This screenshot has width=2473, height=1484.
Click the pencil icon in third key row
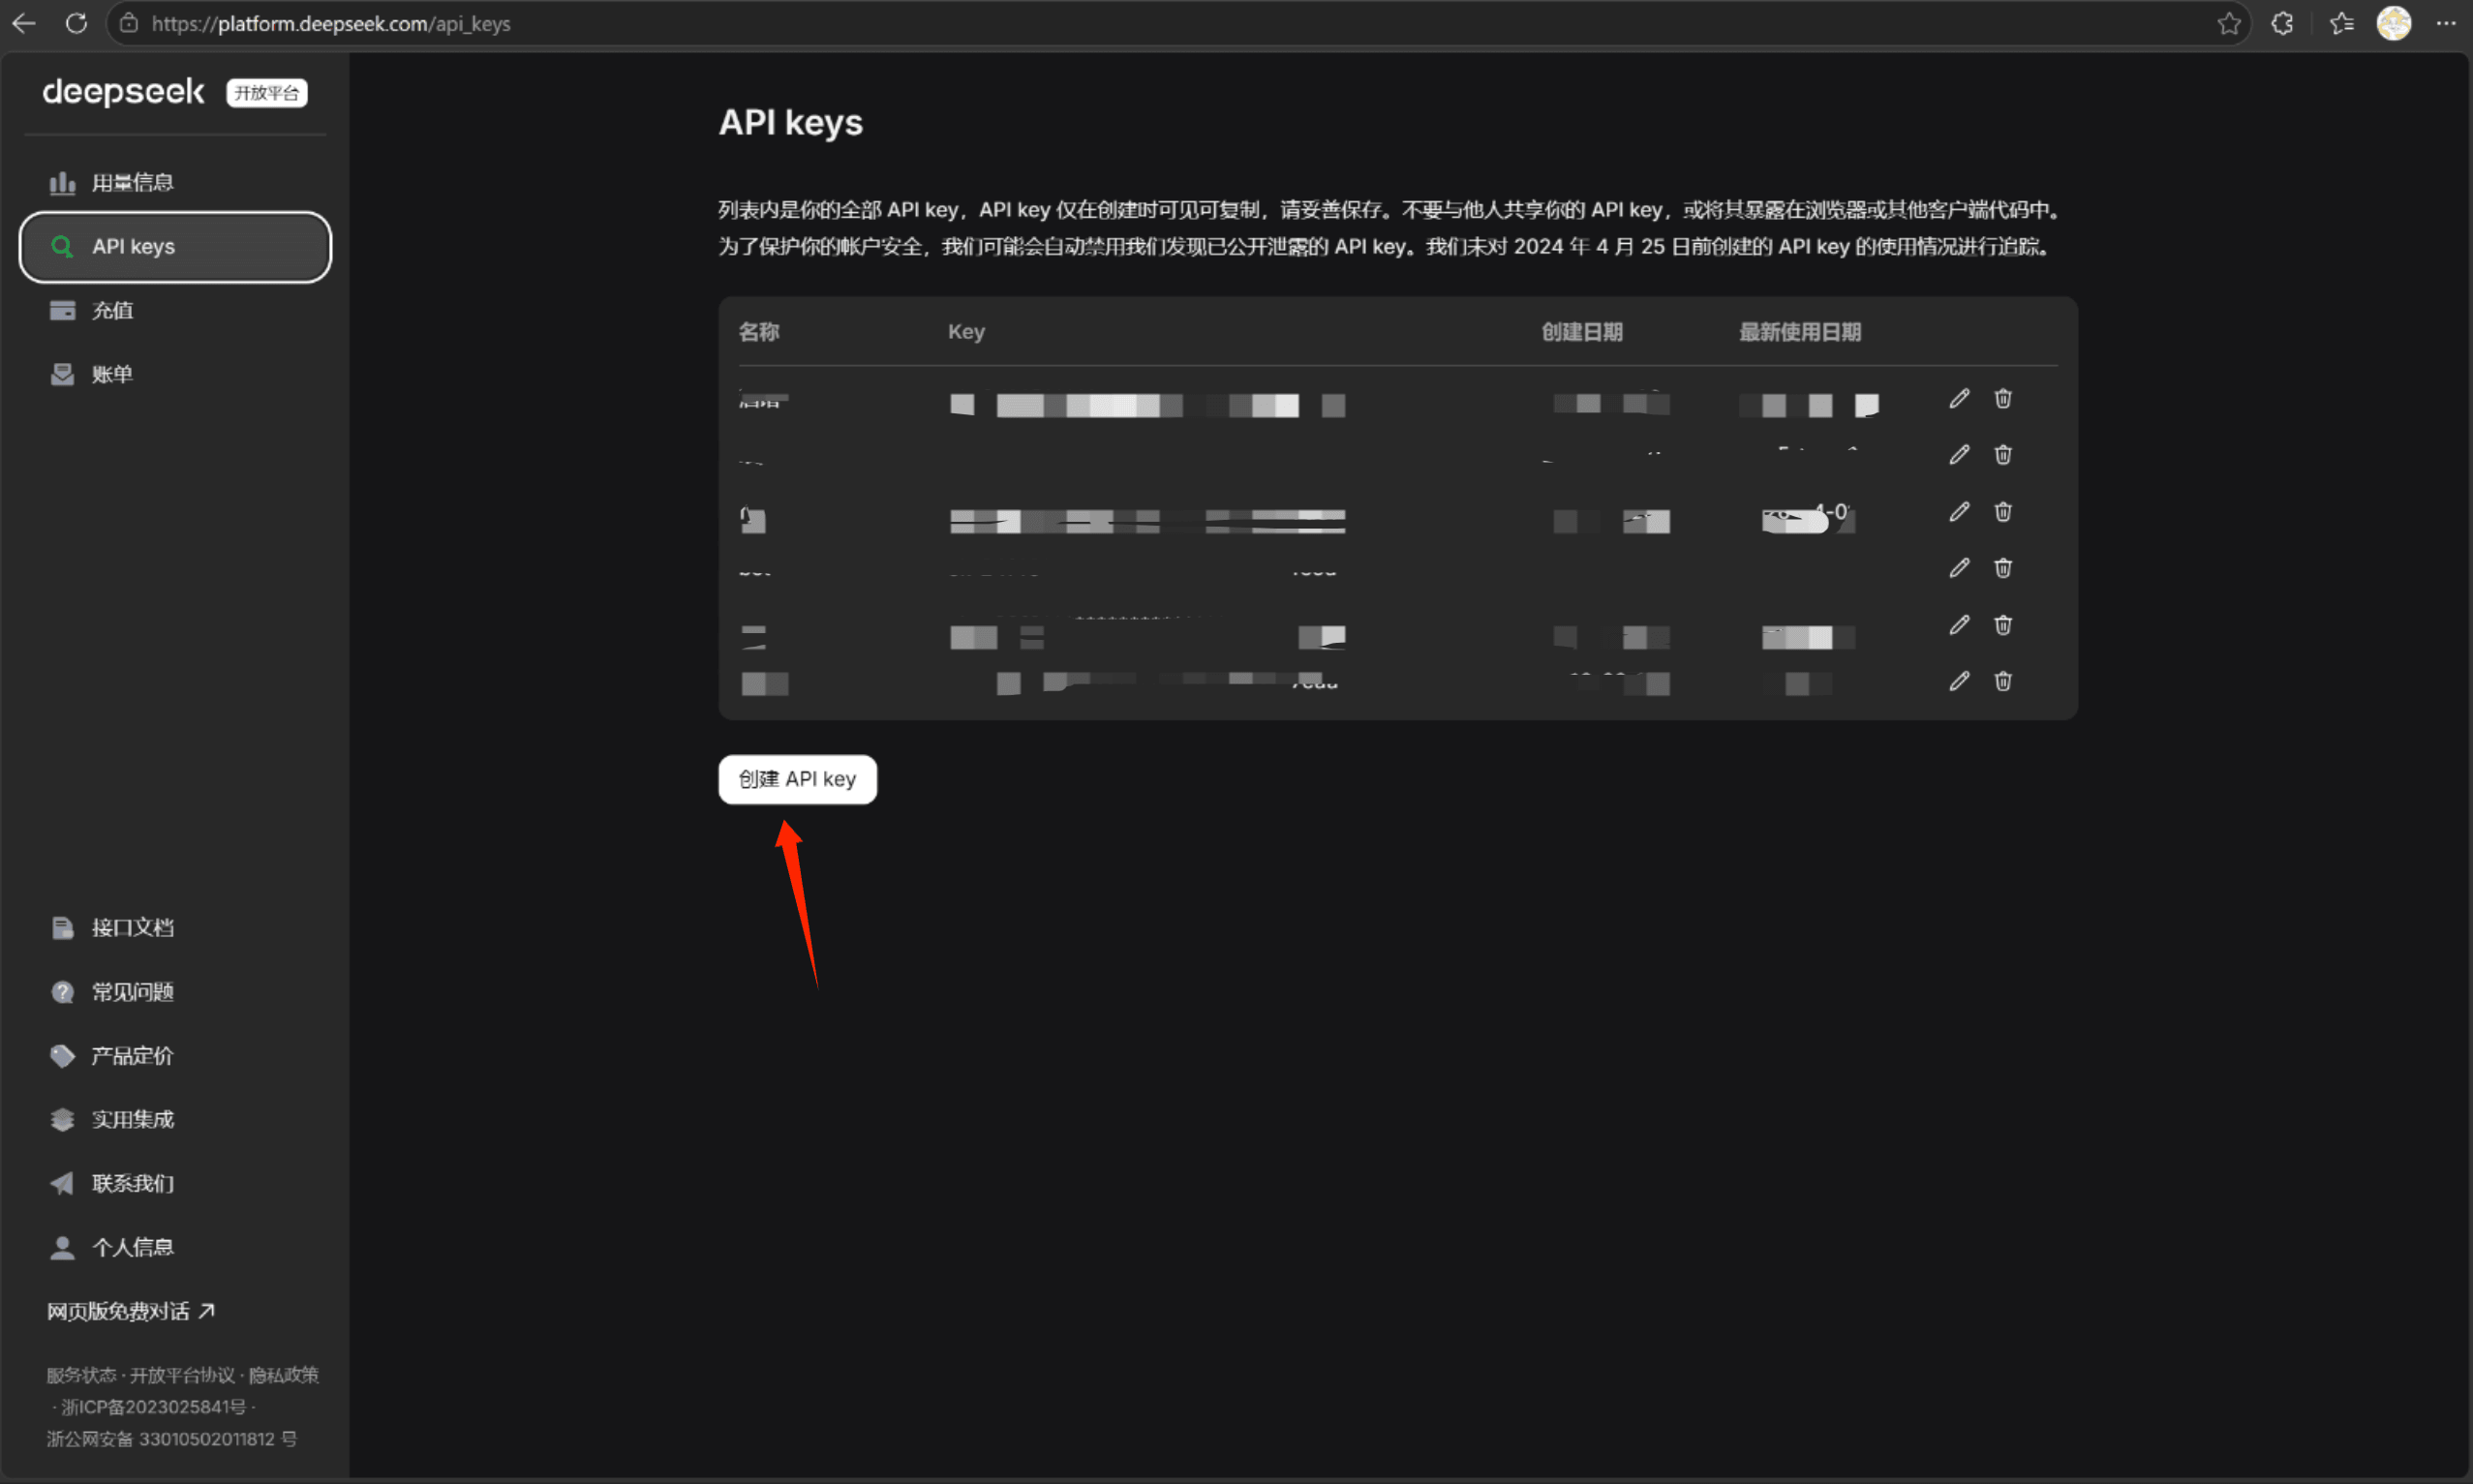click(1958, 512)
